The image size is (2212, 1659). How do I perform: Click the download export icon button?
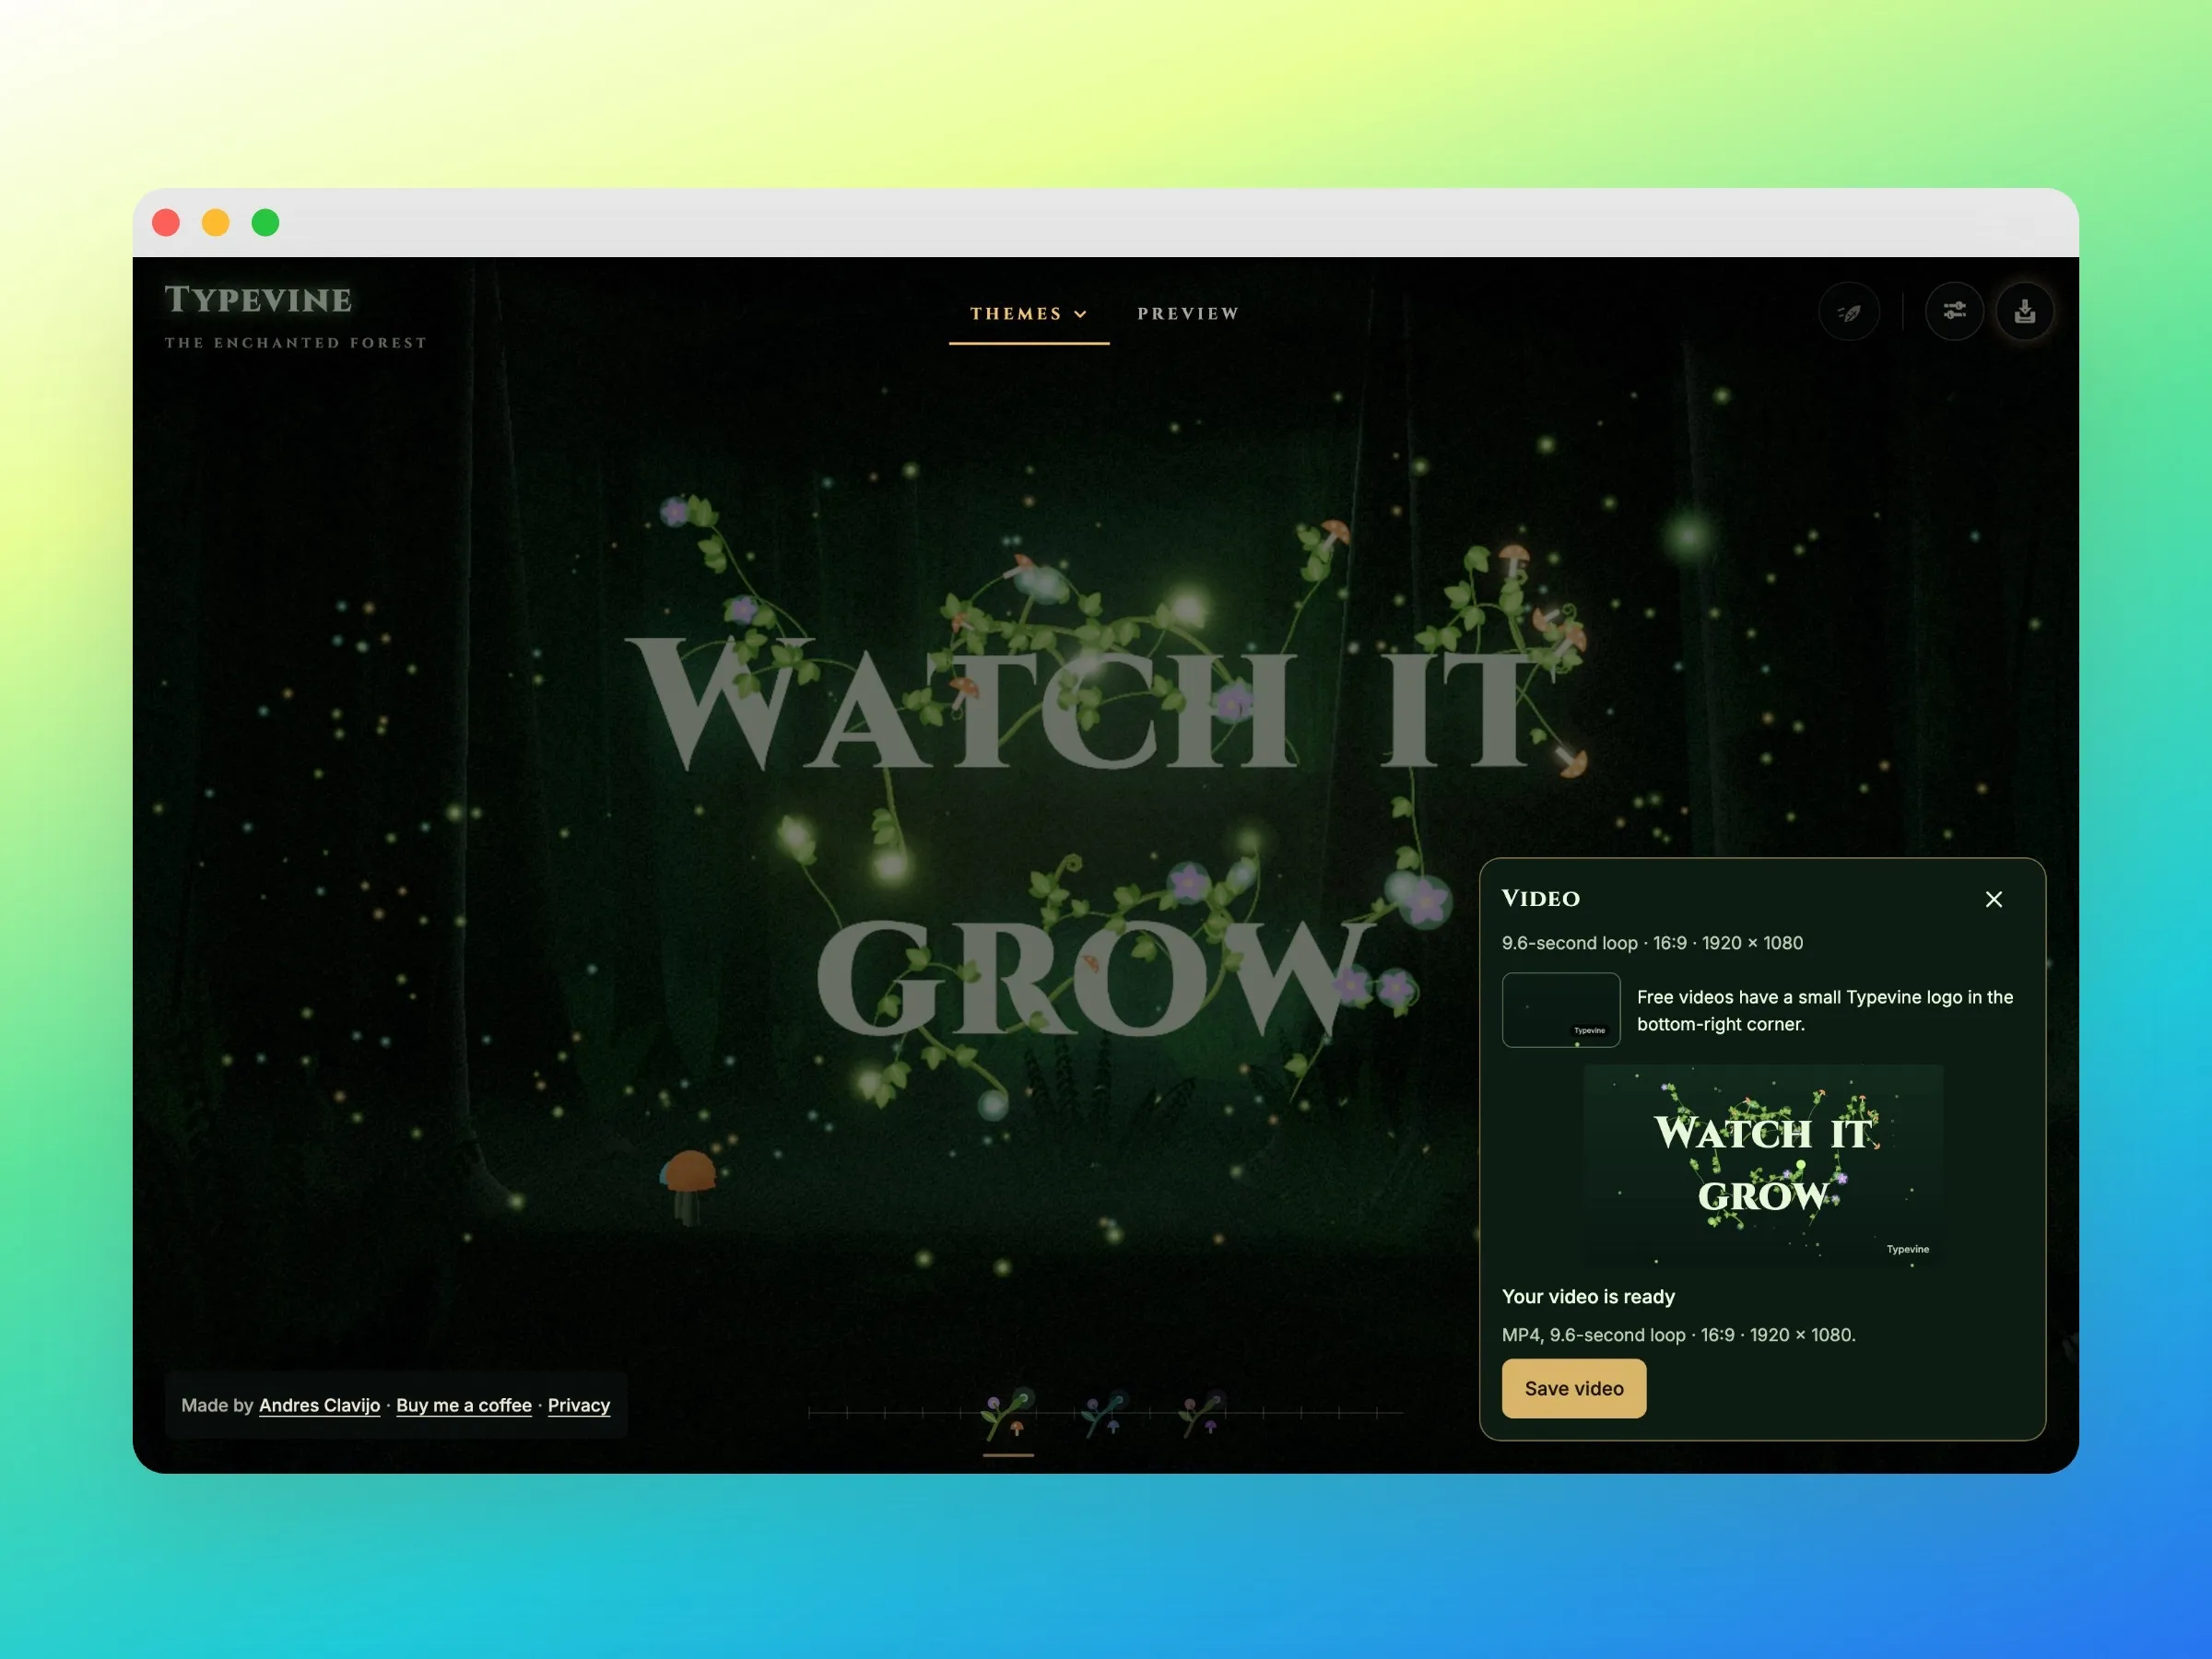(x=2025, y=312)
